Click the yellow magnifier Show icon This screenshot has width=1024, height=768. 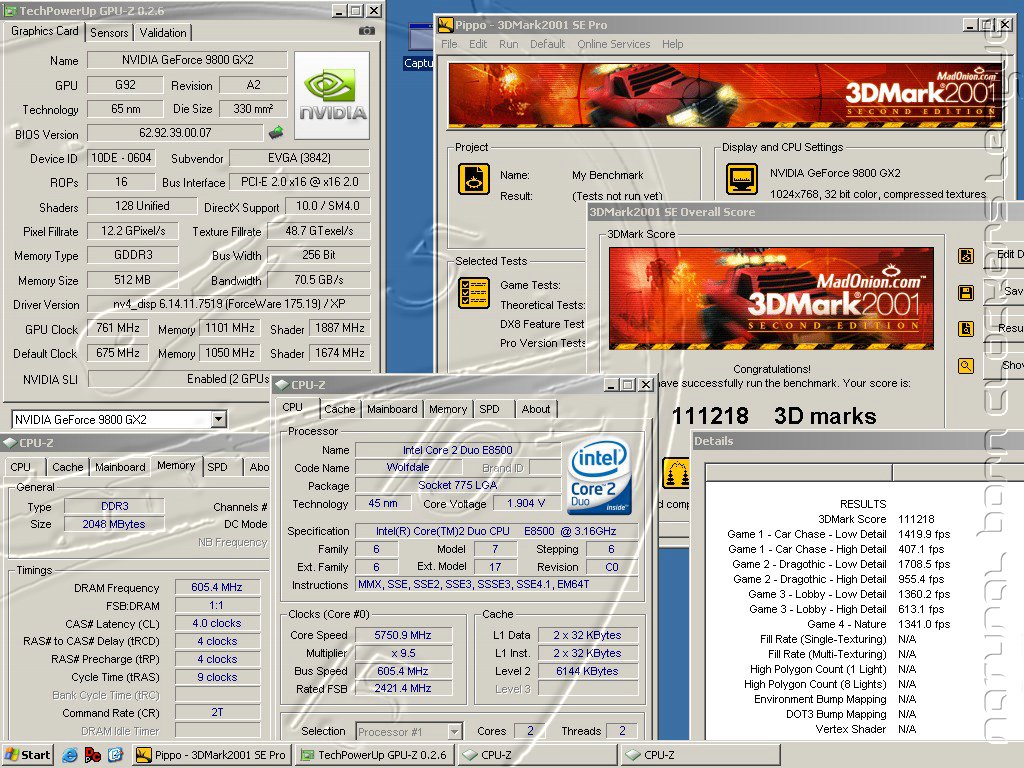[966, 366]
